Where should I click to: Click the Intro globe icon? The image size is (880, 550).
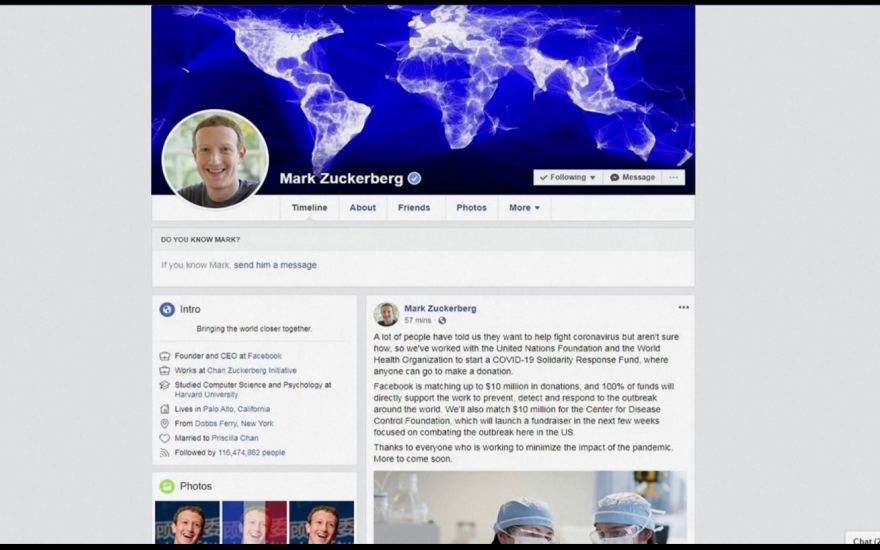pos(167,309)
